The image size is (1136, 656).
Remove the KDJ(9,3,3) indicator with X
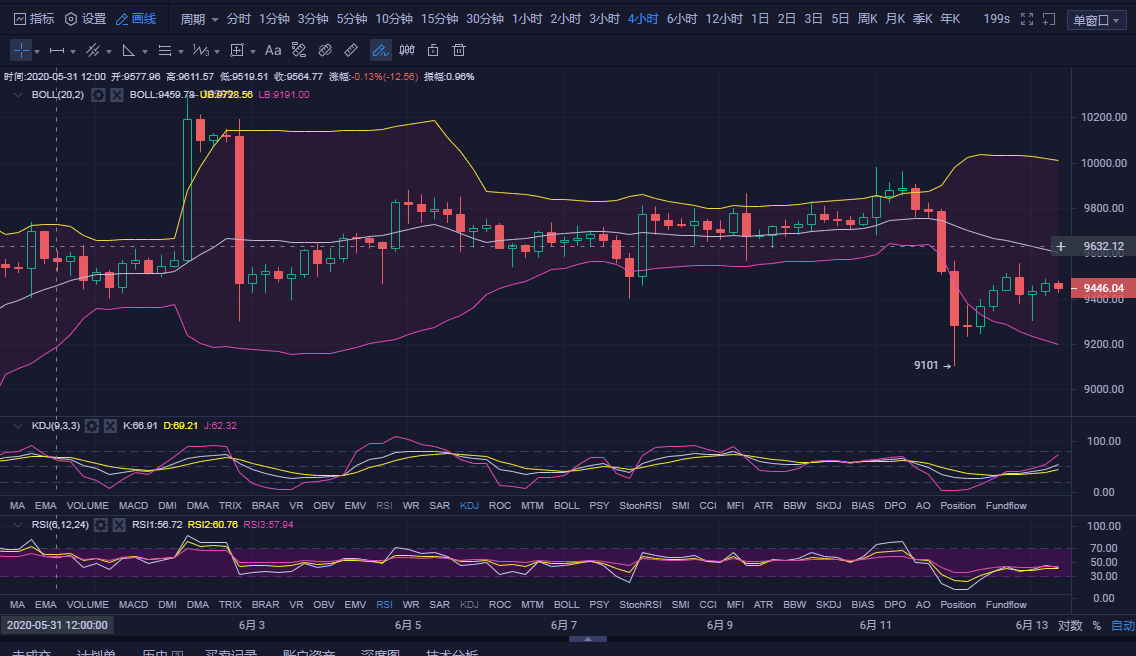(x=109, y=426)
